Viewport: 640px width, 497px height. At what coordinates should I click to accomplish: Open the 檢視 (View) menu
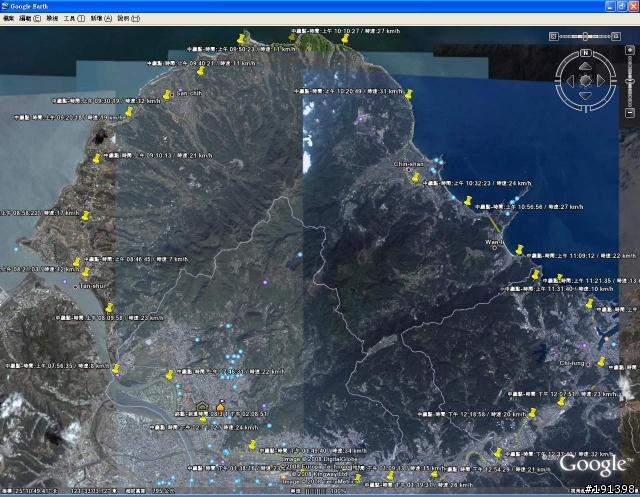click(x=52, y=18)
